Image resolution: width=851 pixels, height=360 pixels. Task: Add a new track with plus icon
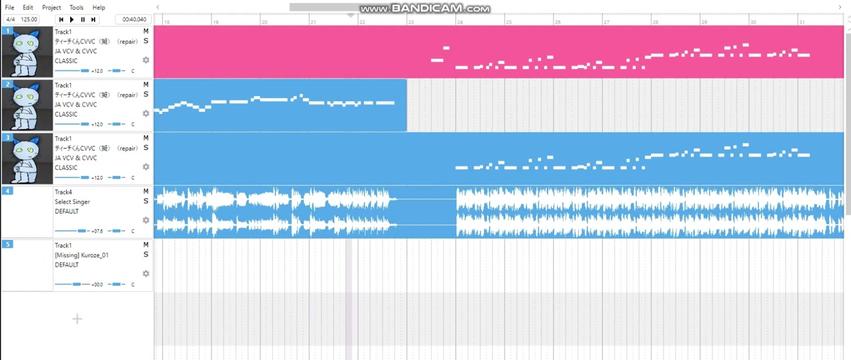[x=77, y=319]
